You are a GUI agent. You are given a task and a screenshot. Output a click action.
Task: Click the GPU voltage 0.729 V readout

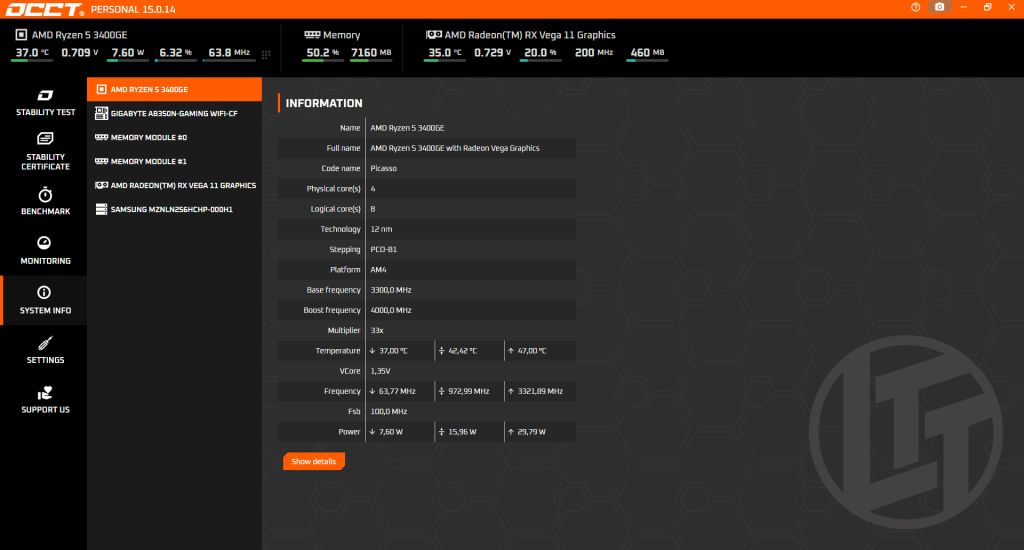click(x=492, y=53)
